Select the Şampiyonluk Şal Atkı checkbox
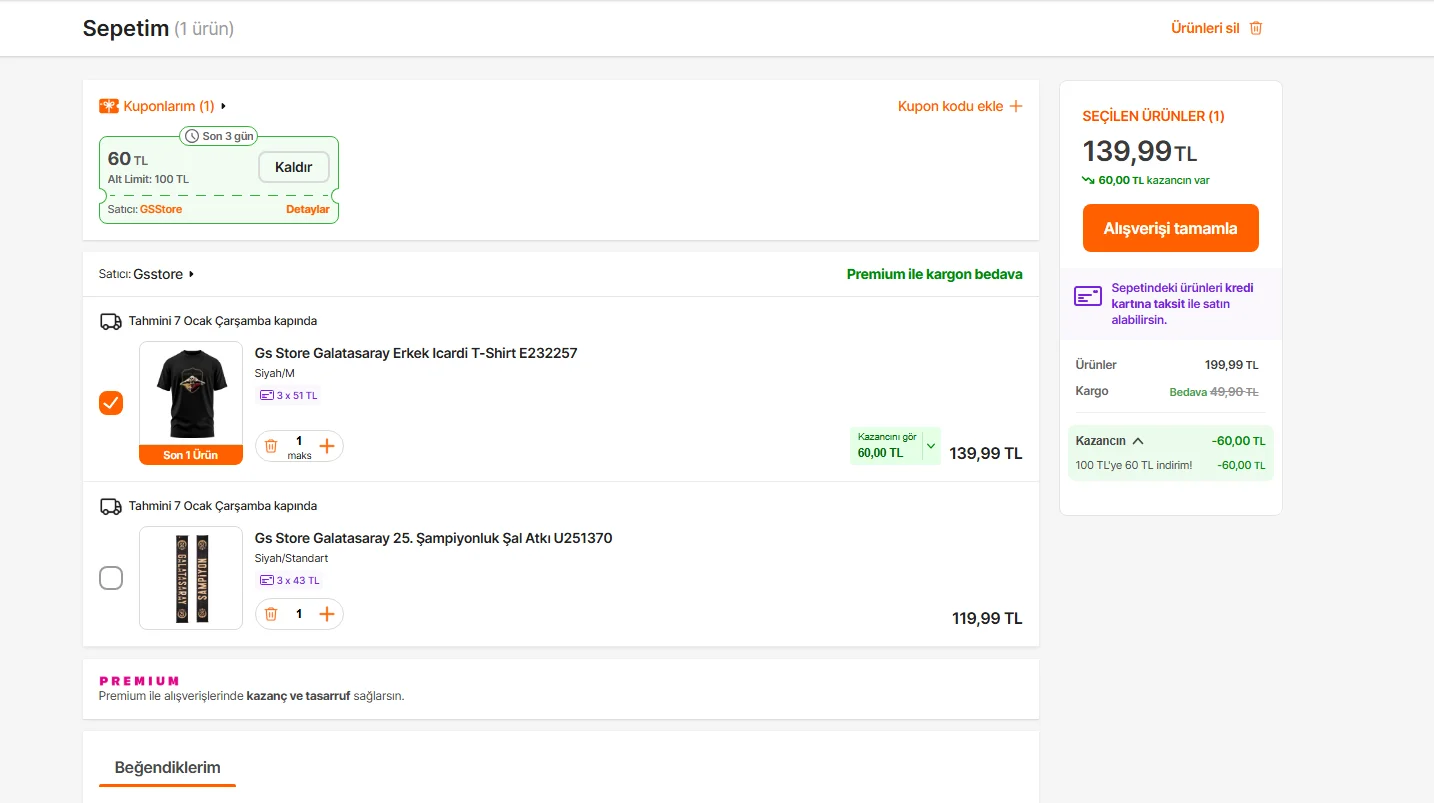 pos(111,578)
